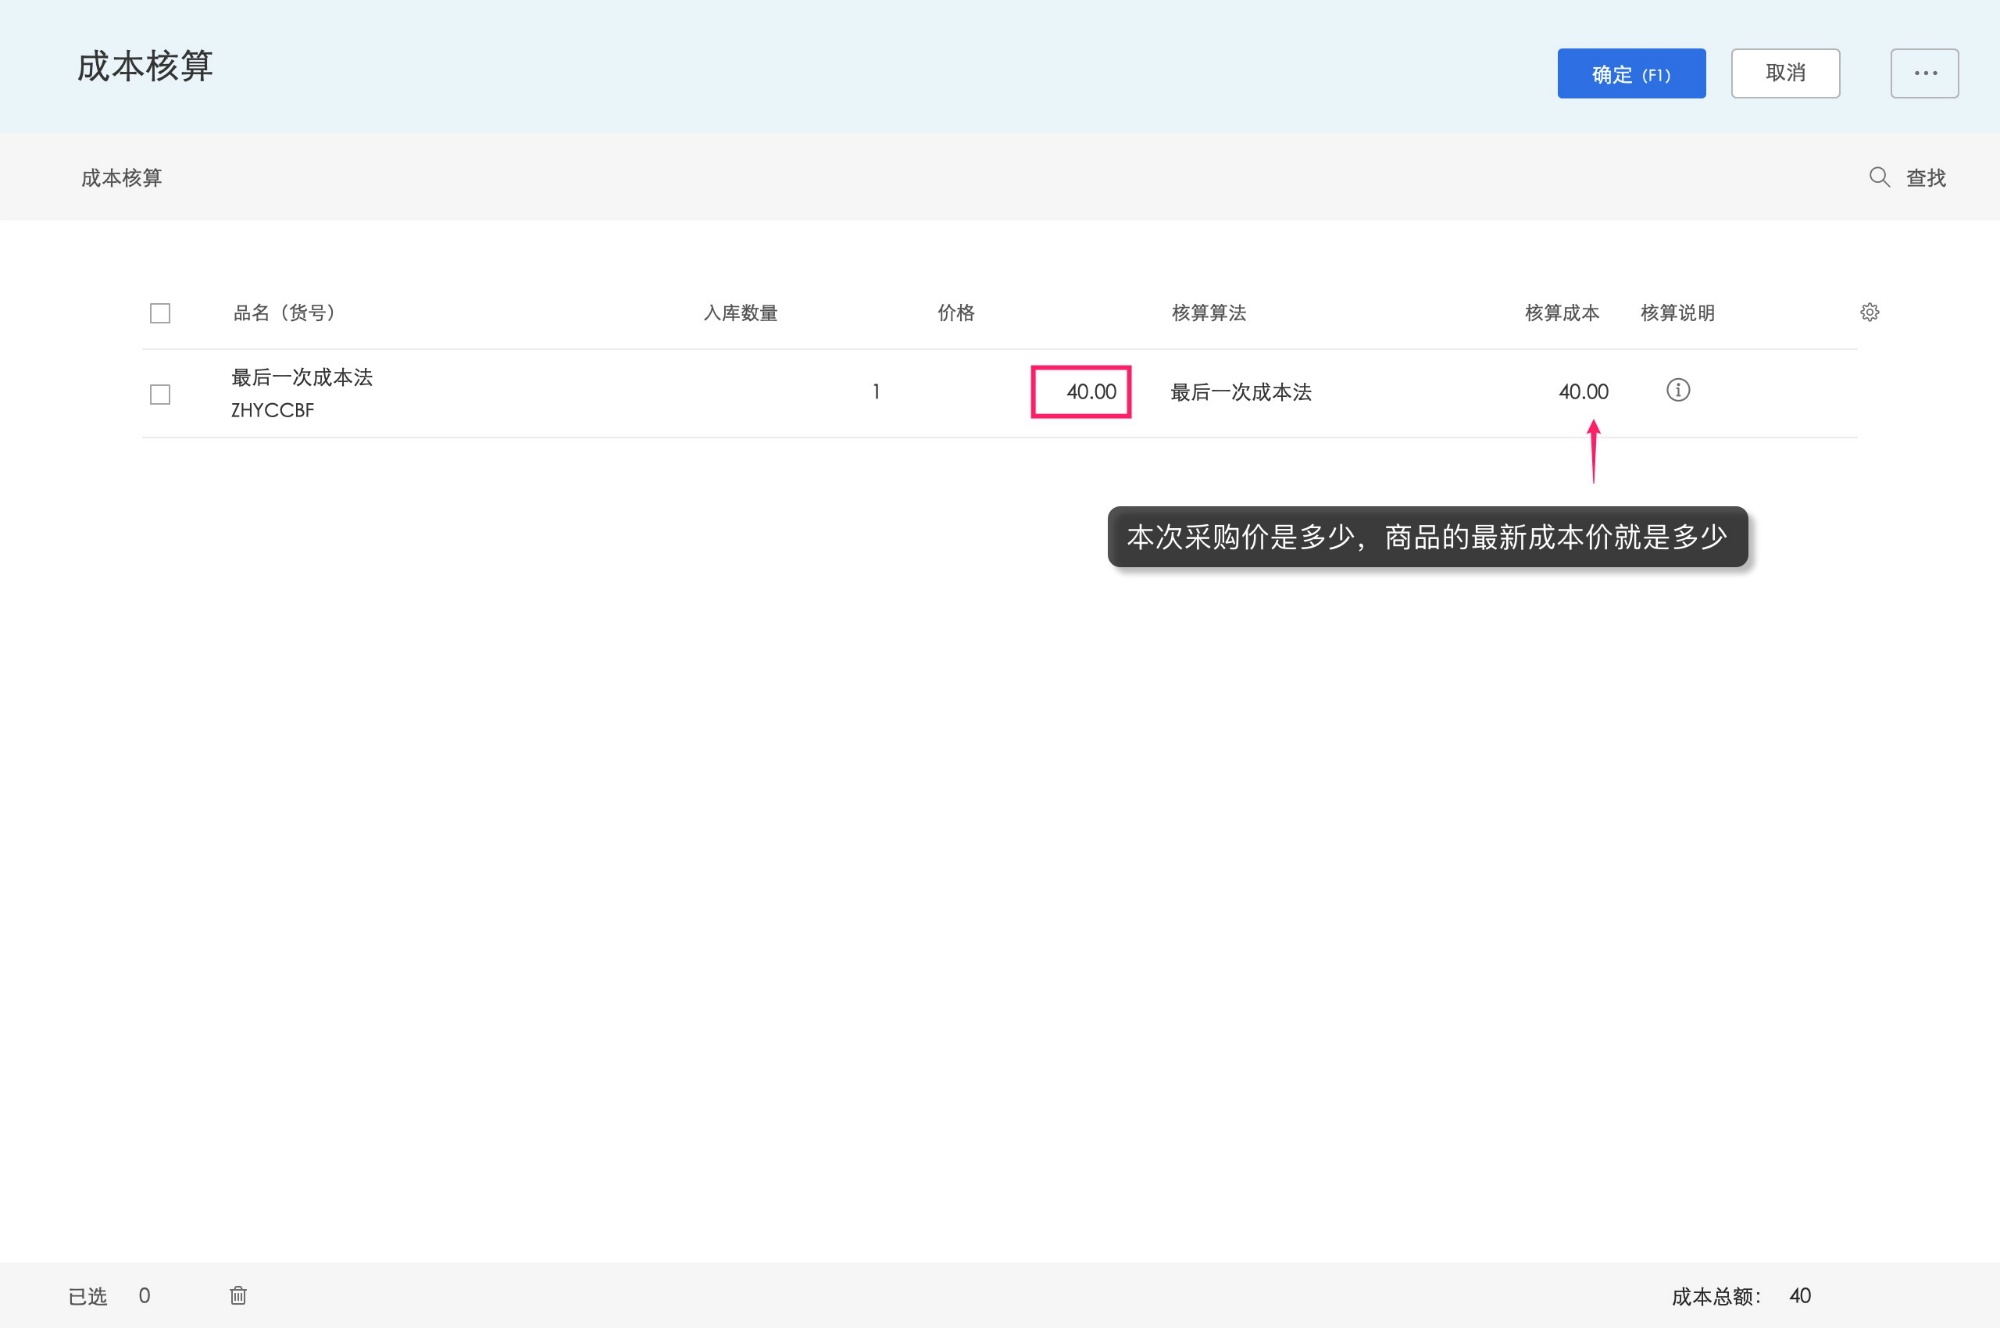
Task: Click the 查找 search link
Action: point(1925,178)
